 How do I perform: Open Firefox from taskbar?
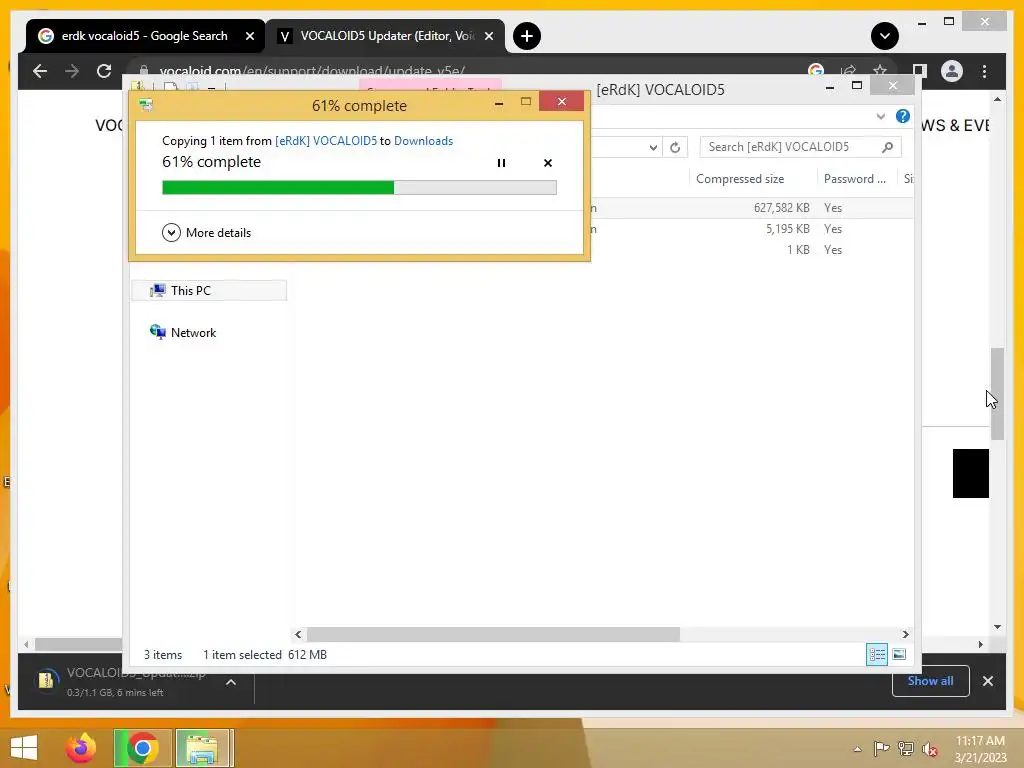(x=81, y=748)
